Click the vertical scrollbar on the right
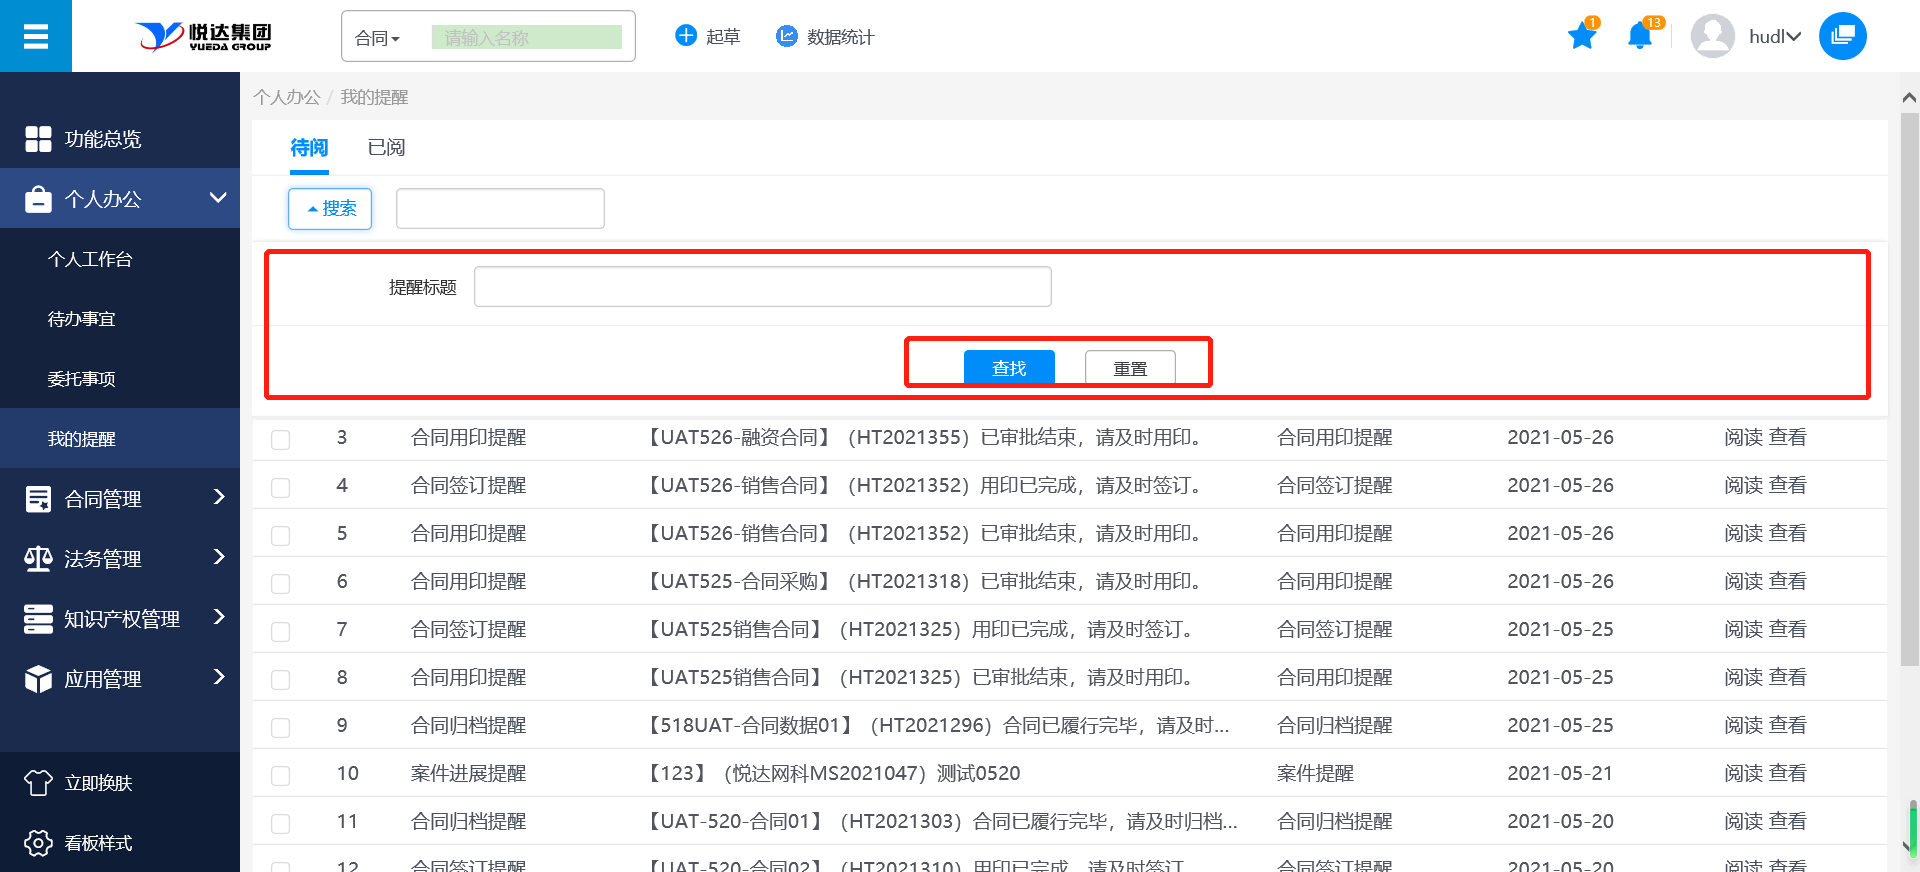 point(1909,400)
